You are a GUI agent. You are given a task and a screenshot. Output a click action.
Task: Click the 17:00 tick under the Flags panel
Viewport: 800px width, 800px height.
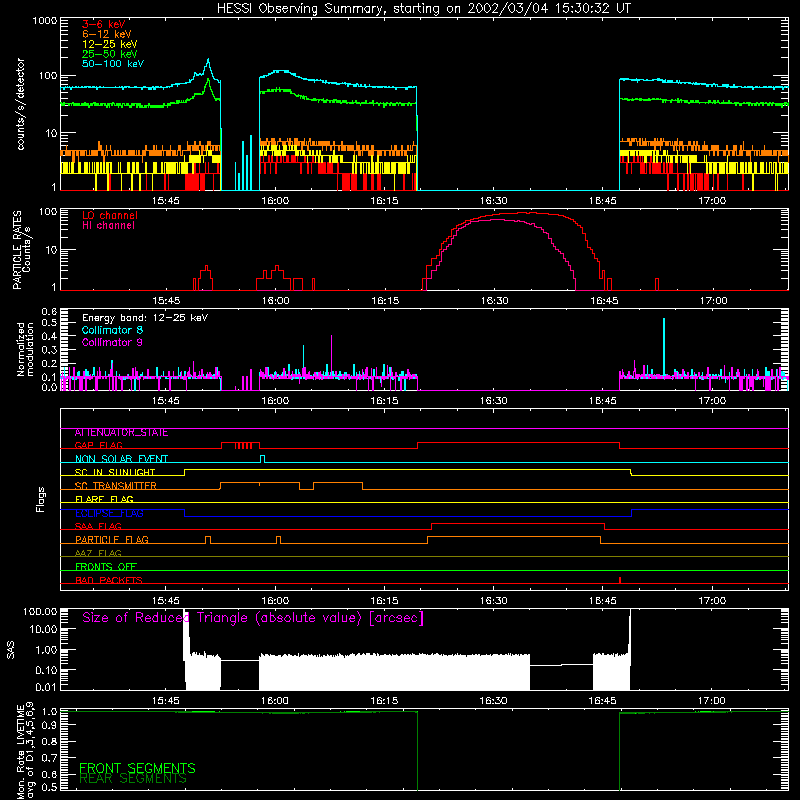712,601
